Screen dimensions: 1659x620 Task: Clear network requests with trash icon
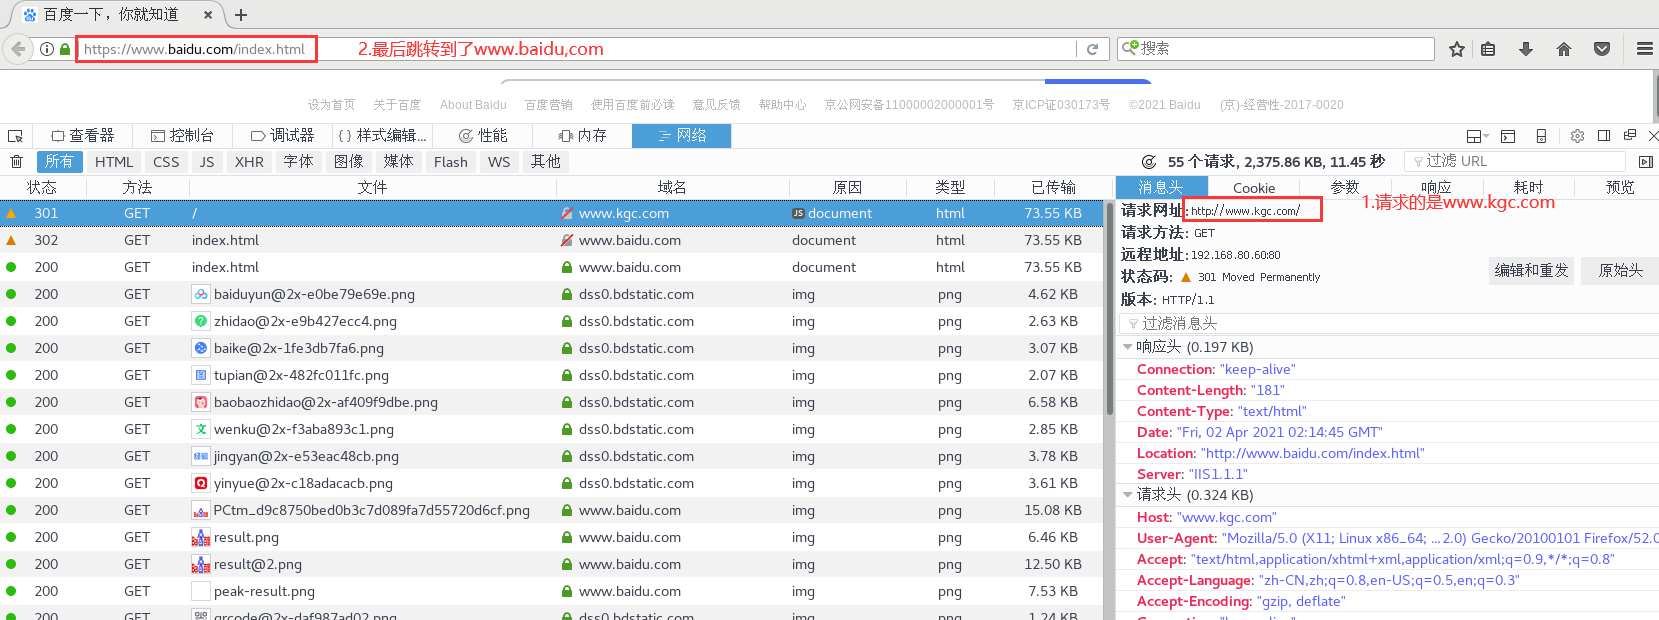pyautogui.click(x=16, y=162)
